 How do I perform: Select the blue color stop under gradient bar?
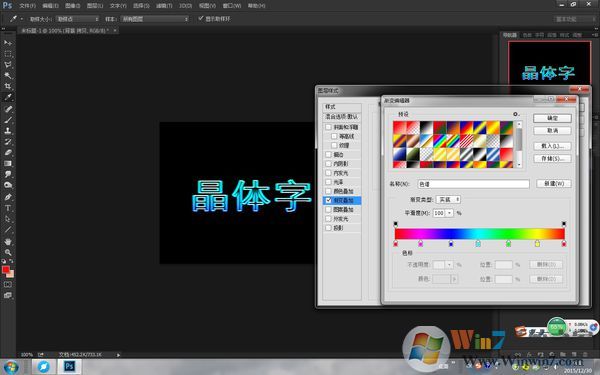click(x=451, y=243)
